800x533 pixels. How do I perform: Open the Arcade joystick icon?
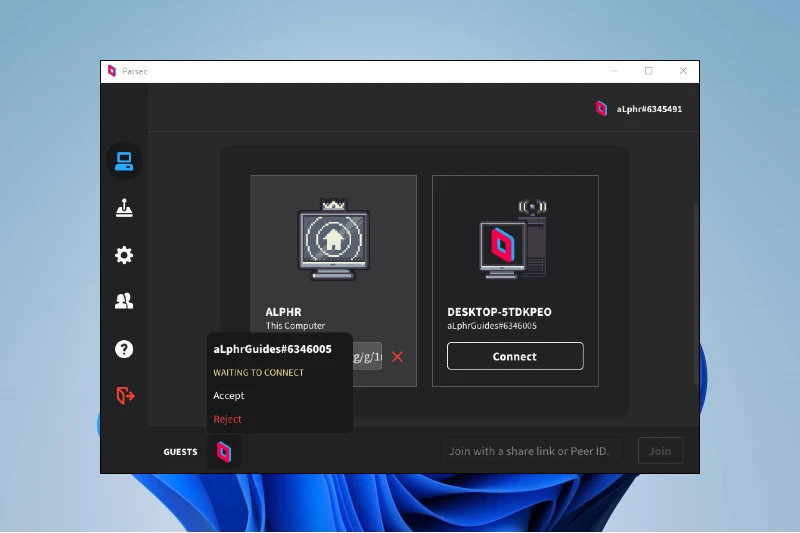coord(124,208)
